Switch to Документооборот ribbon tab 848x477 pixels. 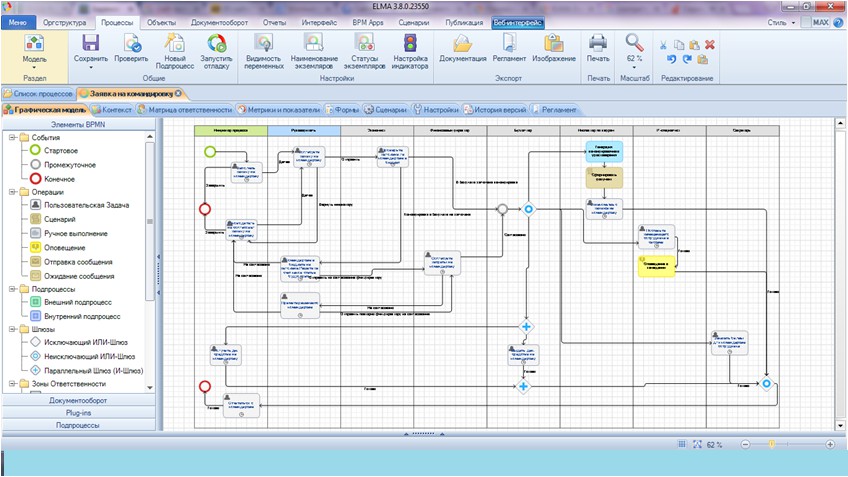tap(219, 23)
